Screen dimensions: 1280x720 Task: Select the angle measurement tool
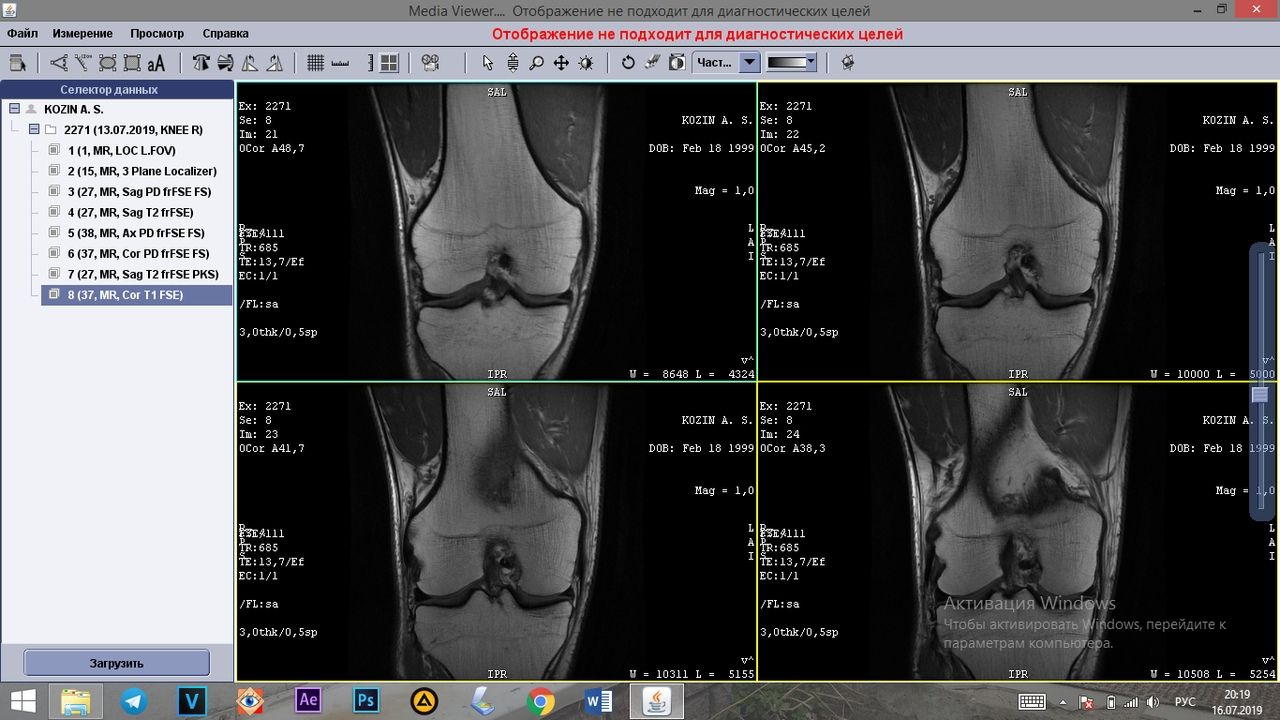59,63
